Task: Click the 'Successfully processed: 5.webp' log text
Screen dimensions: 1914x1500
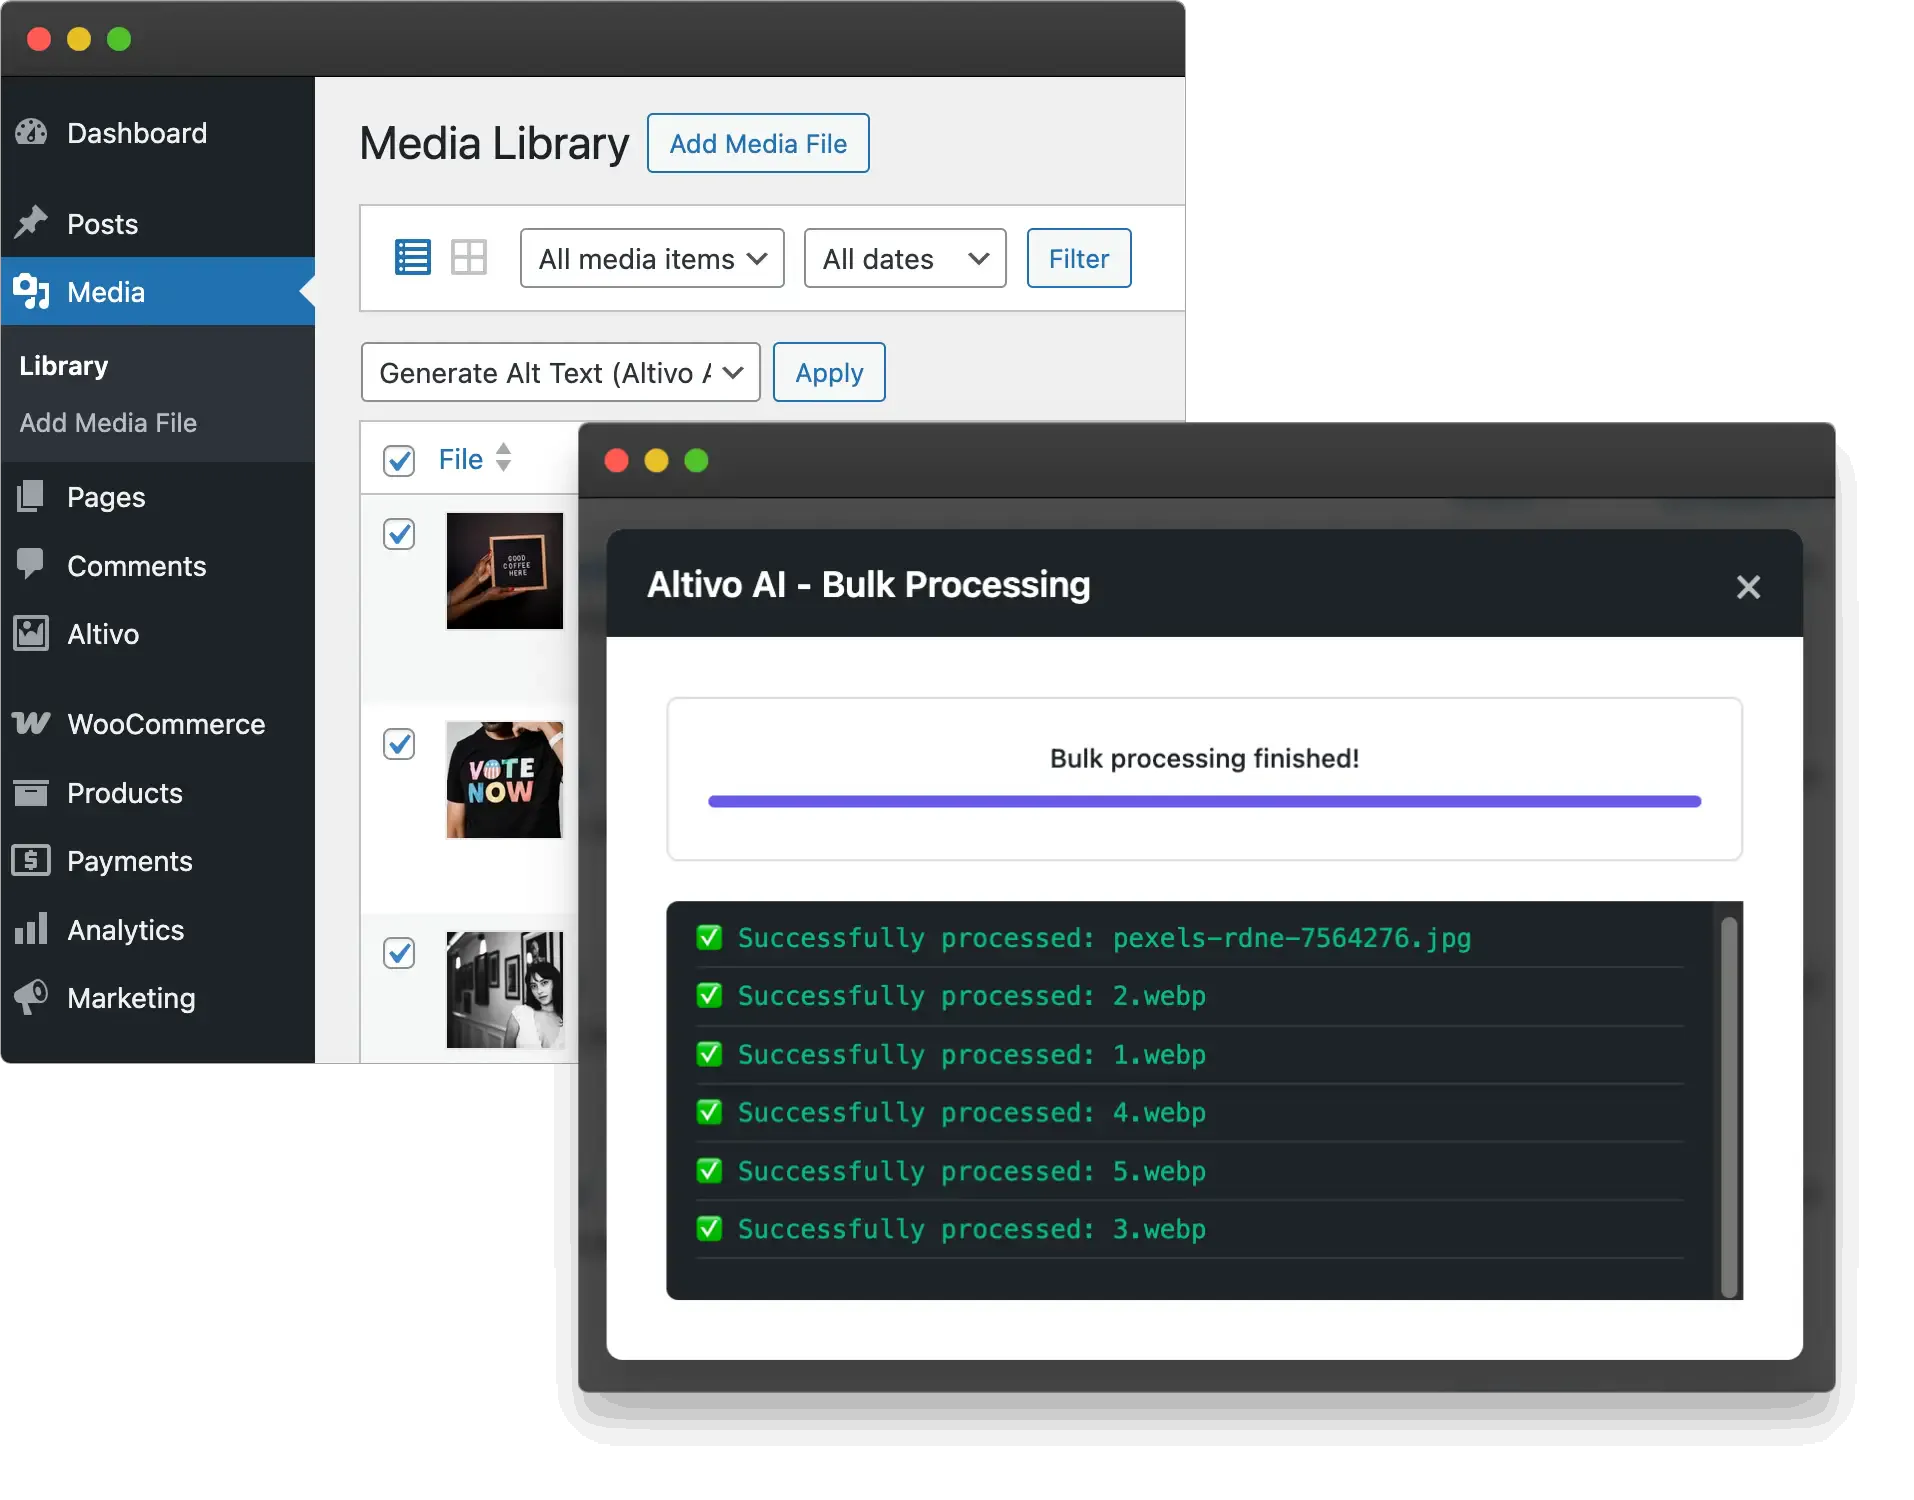Action: [x=972, y=1171]
